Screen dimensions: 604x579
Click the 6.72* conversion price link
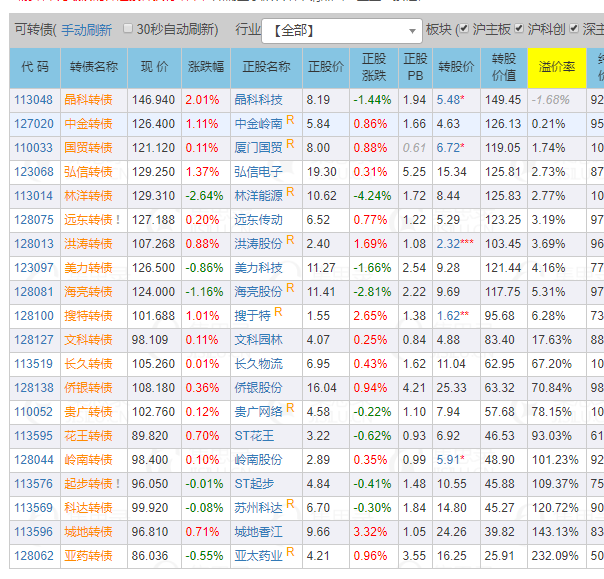tap(450, 148)
